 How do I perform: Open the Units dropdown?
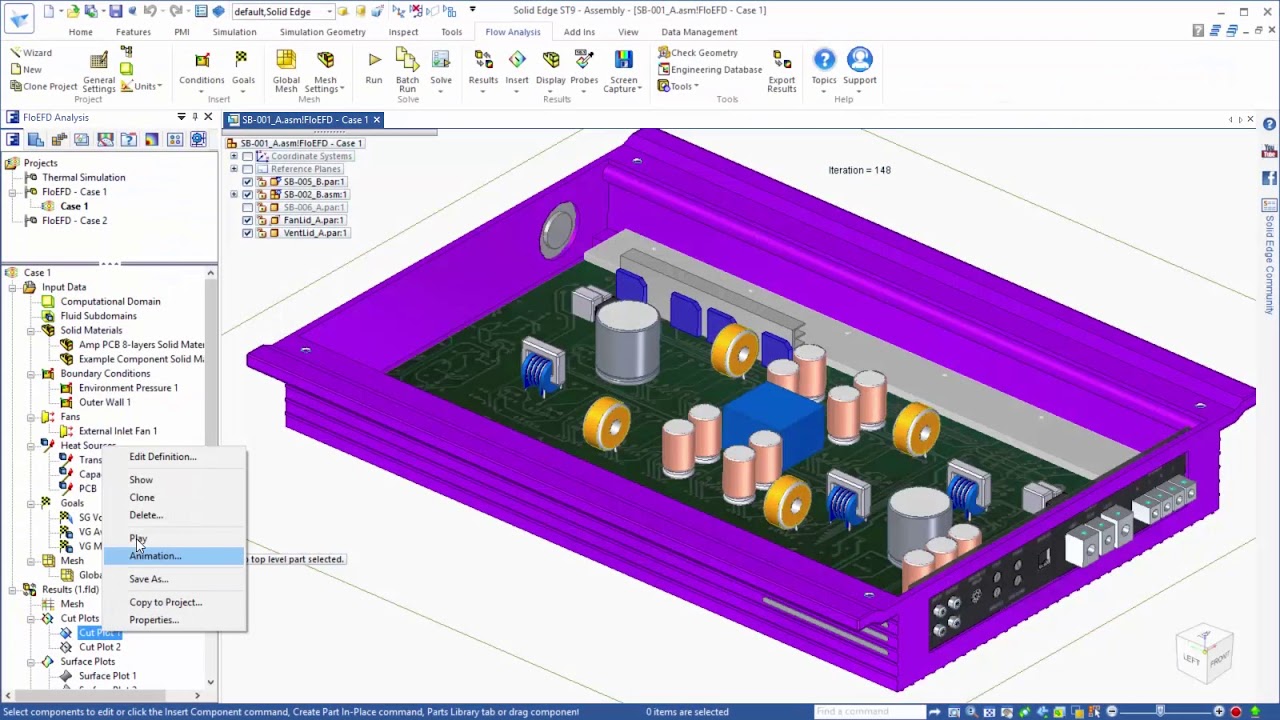point(142,86)
